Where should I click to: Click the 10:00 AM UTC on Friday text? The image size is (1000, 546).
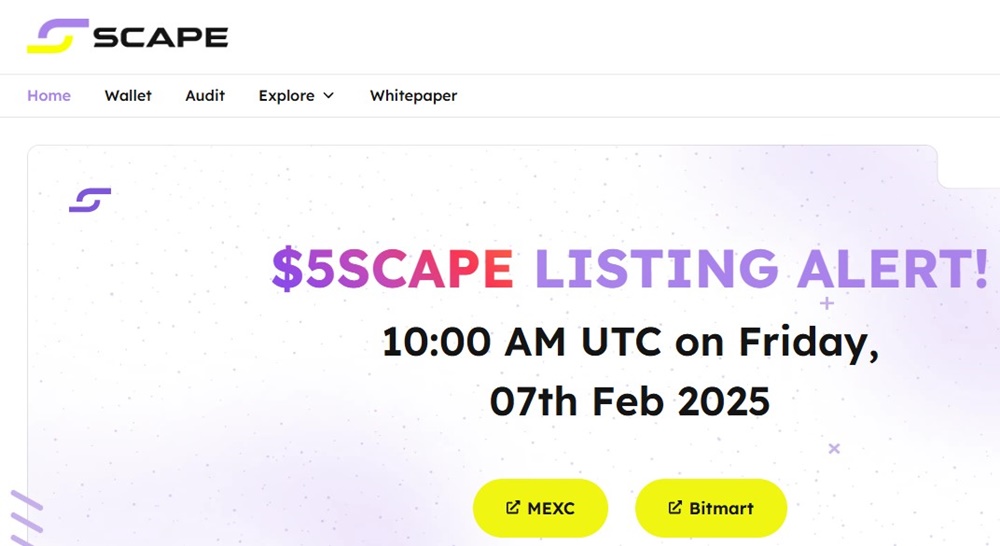(630, 343)
